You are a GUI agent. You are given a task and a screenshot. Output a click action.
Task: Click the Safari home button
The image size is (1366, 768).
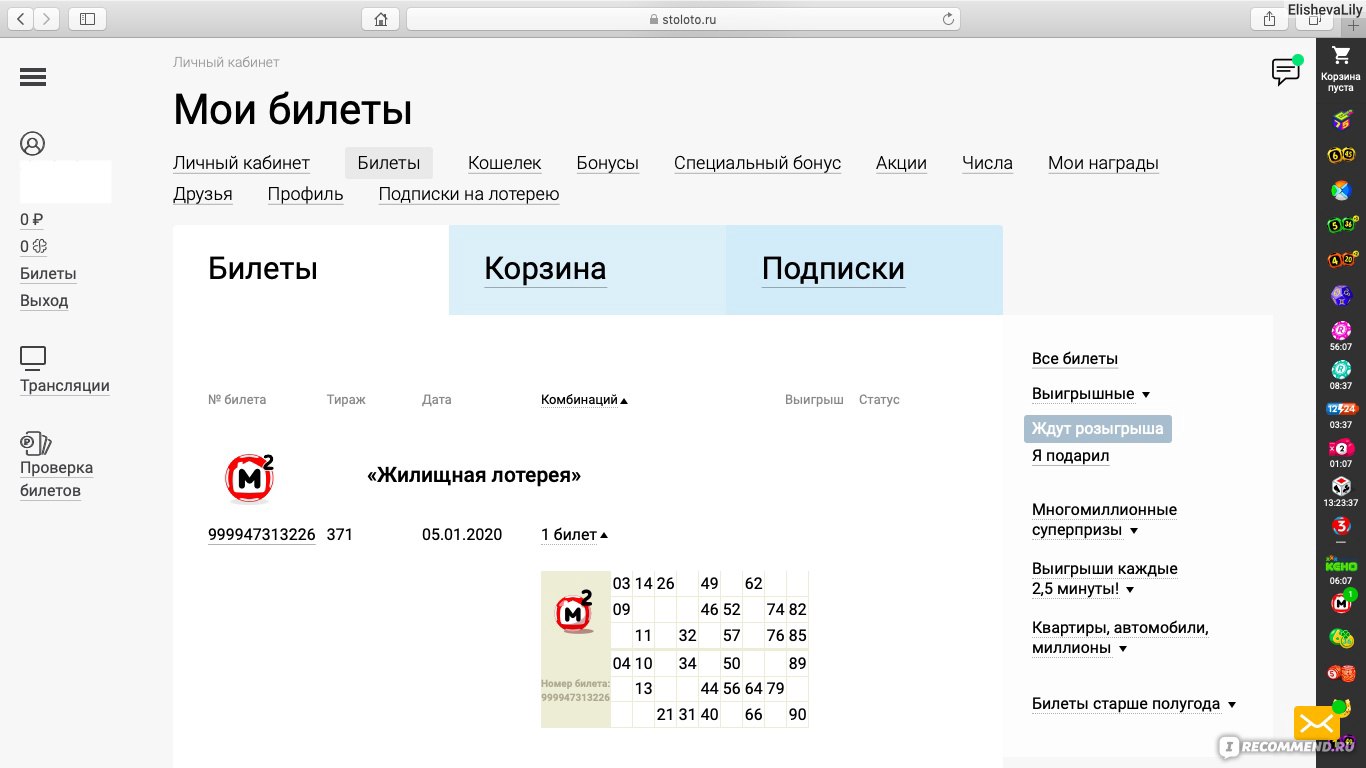380,19
